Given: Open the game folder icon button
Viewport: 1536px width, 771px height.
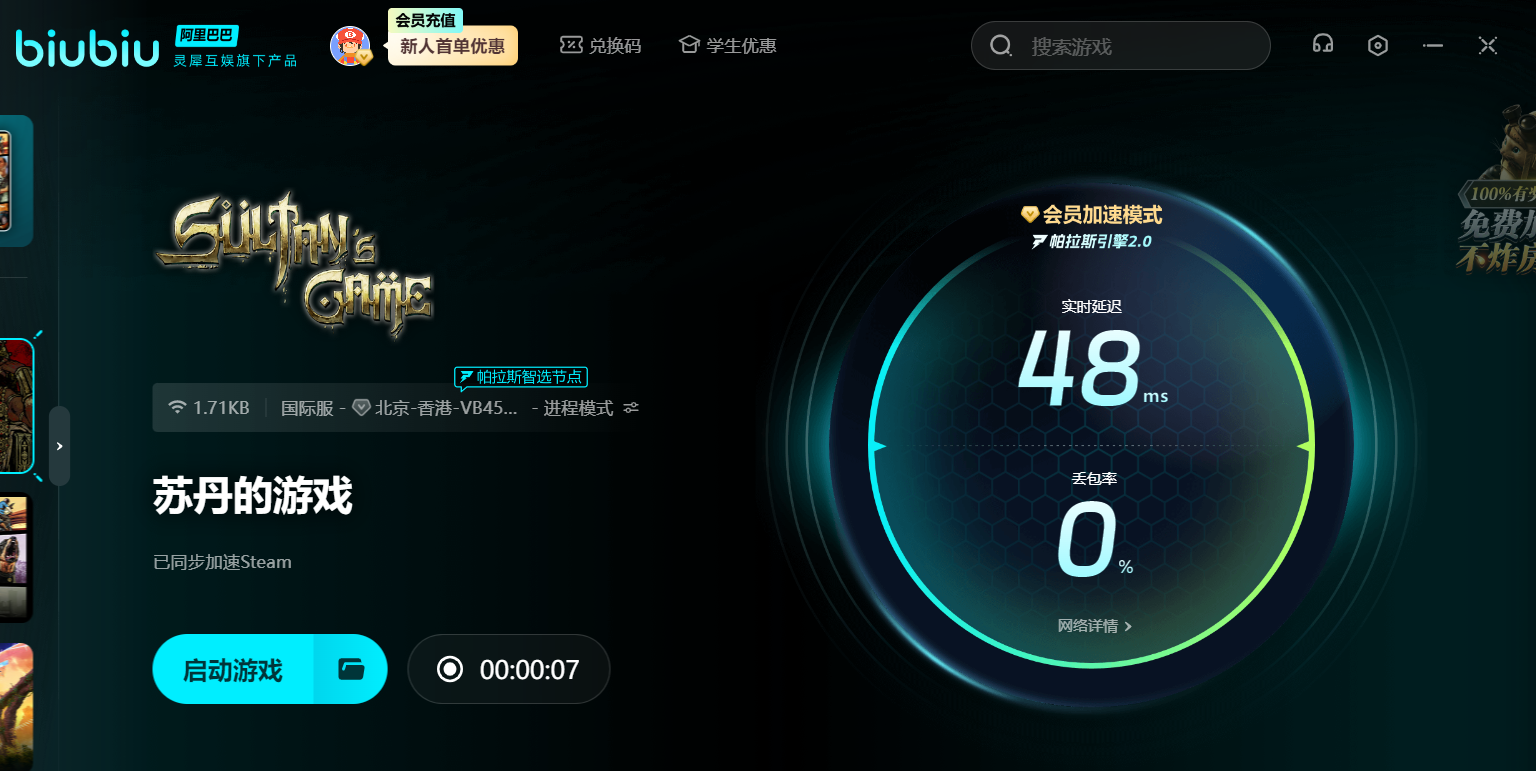Looking at the screenshot, I should coord(350,669).
